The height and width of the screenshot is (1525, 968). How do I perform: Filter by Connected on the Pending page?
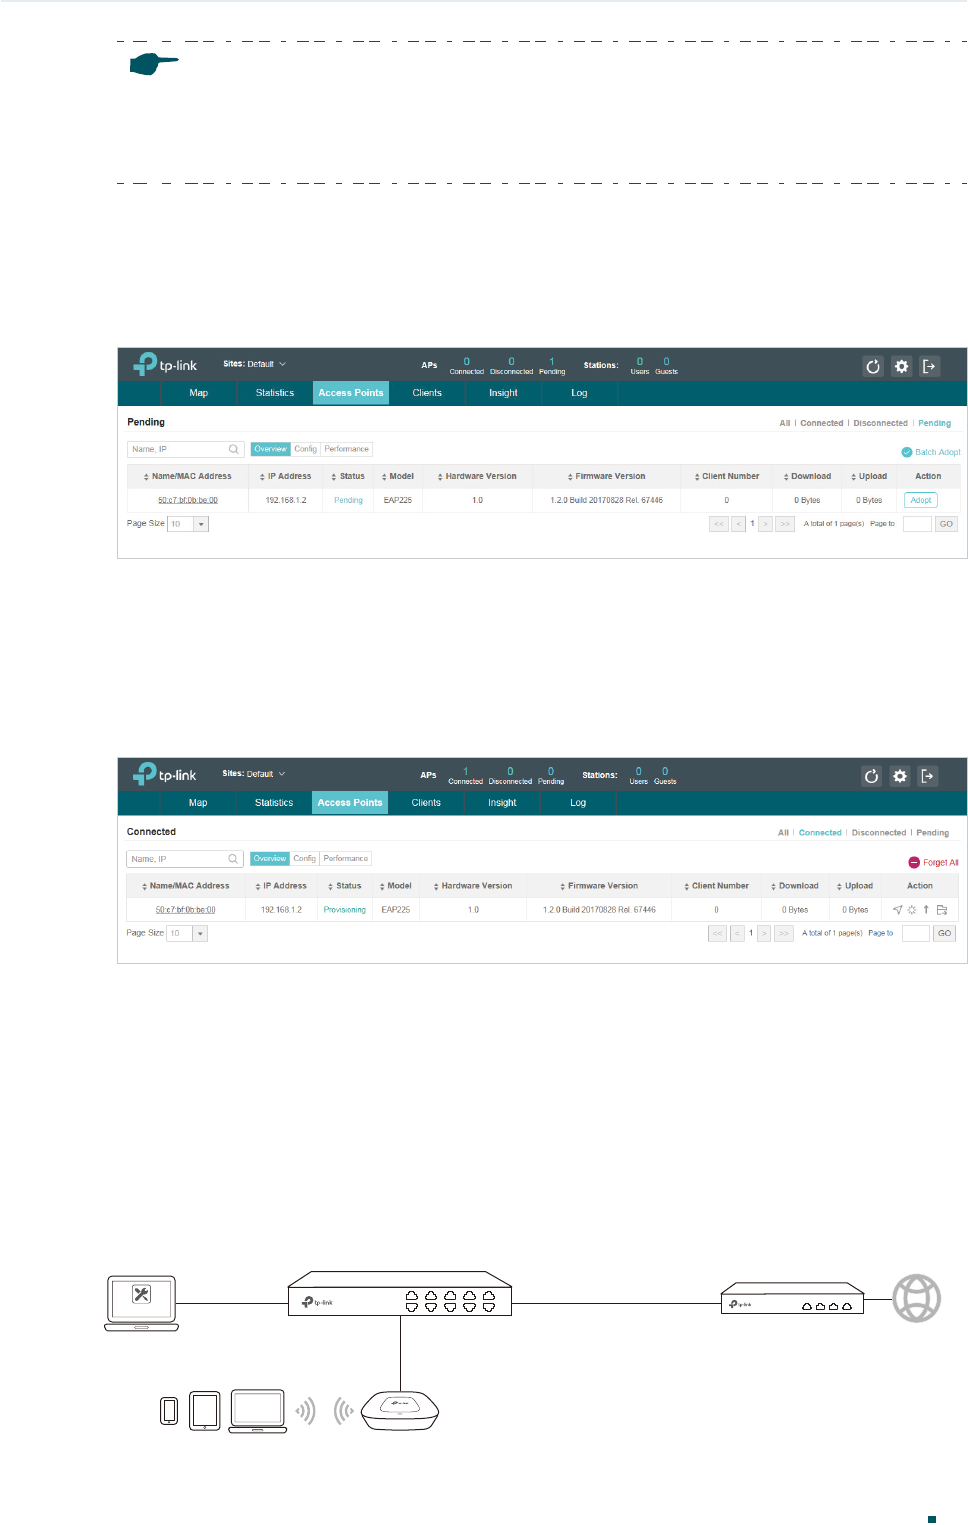tap(822, 423)
